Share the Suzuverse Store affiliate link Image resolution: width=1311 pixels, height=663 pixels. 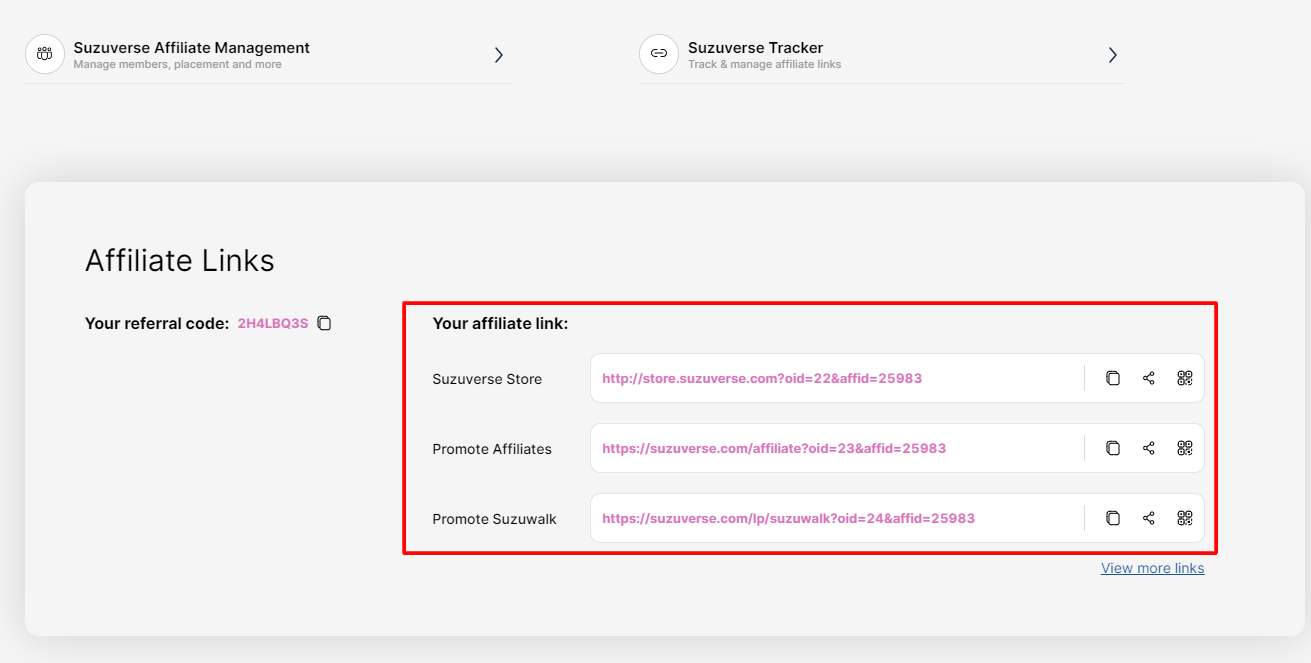(x=1148, y=378)
